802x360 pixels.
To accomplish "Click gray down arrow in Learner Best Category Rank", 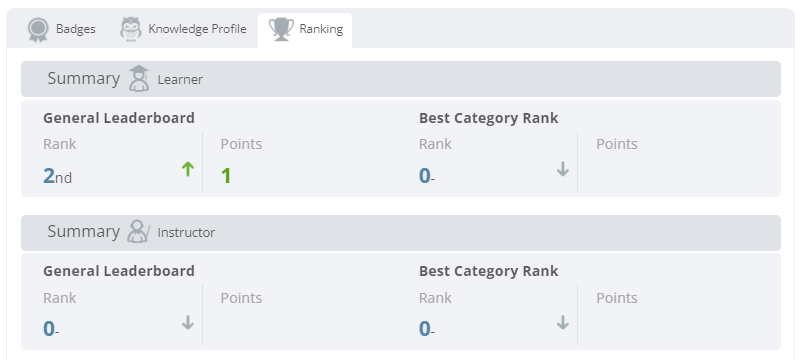I will pos(563,169).
